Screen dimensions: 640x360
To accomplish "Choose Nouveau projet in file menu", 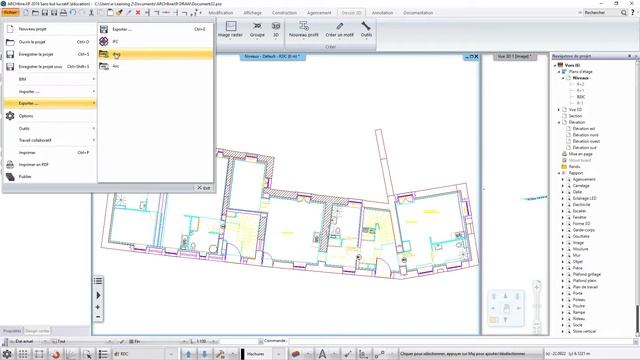I will [x=51, y=29].
